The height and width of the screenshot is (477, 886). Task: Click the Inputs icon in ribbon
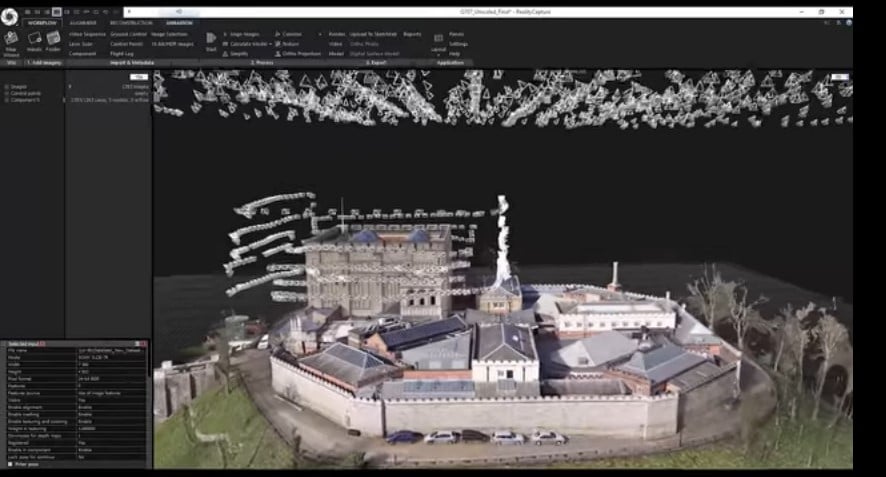[34, 40]
